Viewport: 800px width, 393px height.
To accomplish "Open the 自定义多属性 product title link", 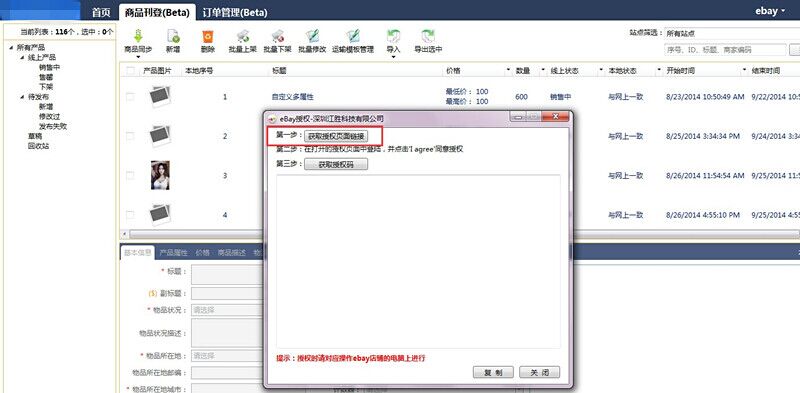I will click(292, 96).
